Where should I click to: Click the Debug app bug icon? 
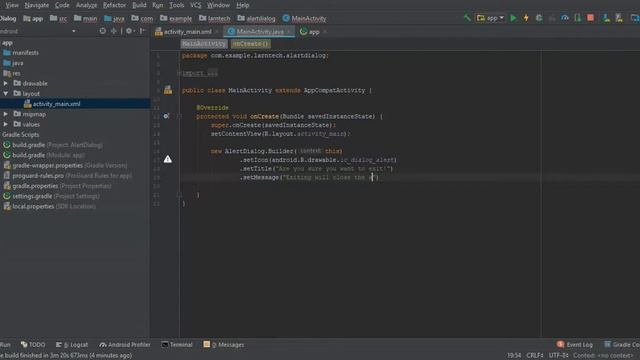point(539,18)
